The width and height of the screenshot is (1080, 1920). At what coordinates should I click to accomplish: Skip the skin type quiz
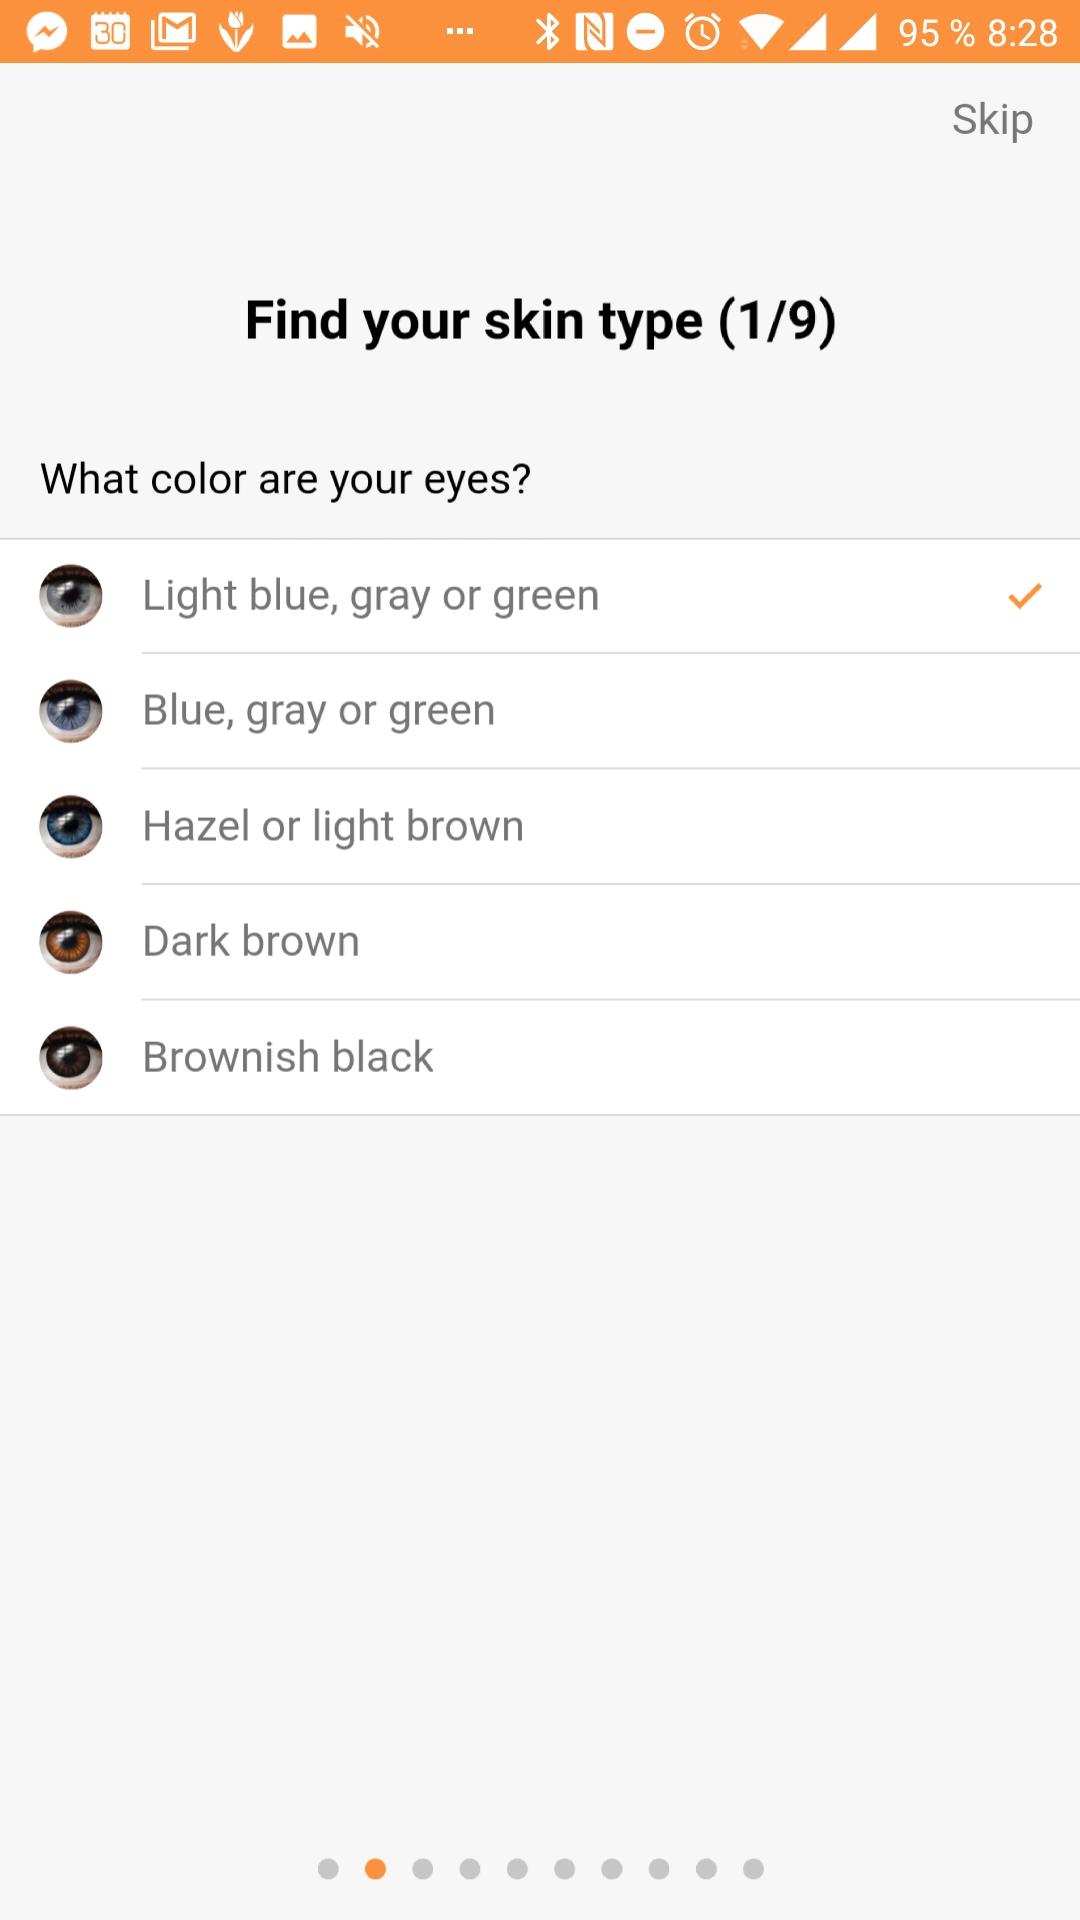click(x=992, y=120)
